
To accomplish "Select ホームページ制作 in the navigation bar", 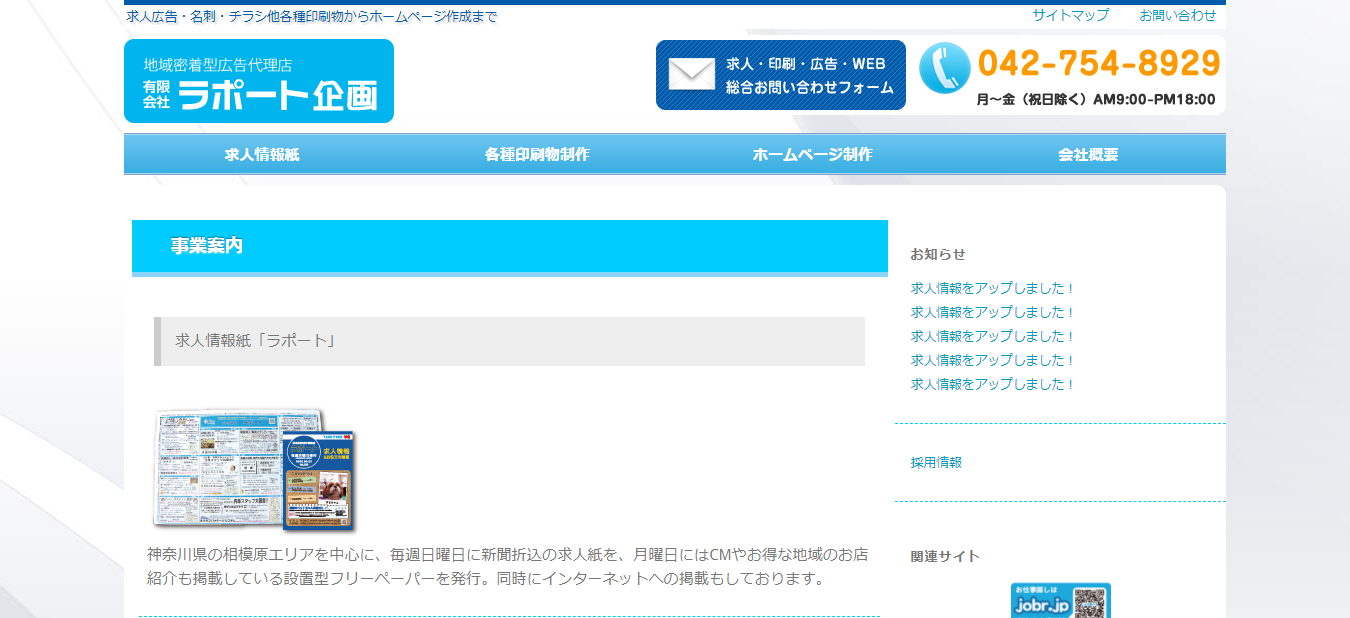I will [812, 155].
